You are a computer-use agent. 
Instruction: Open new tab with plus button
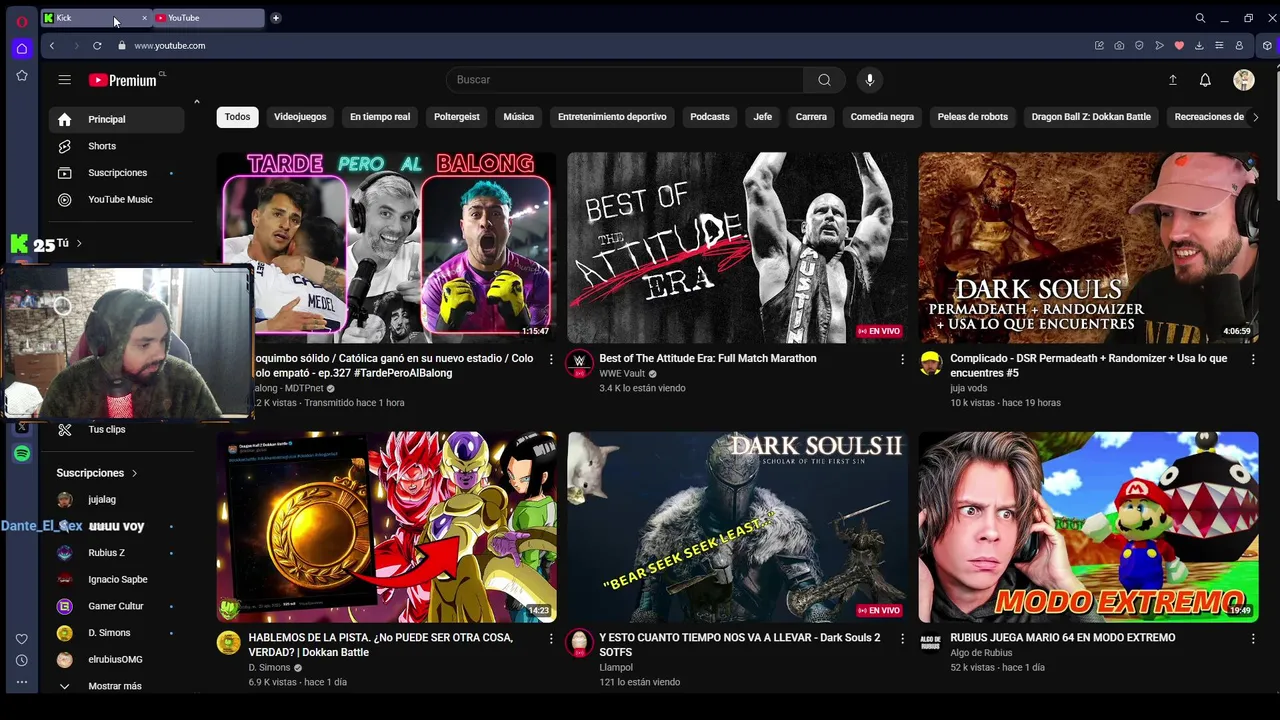[x=276, y=18]
